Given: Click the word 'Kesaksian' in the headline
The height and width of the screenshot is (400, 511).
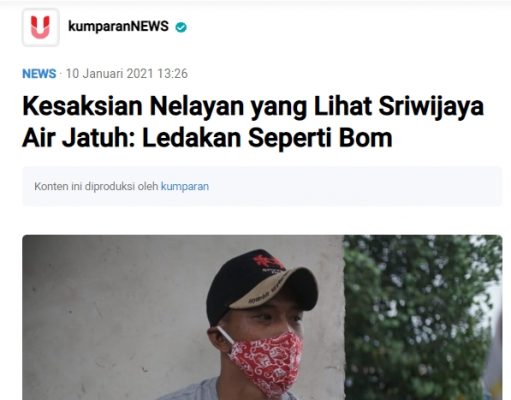Looking at the screenshot, I should pyautogui.click(x=82, y=106).
